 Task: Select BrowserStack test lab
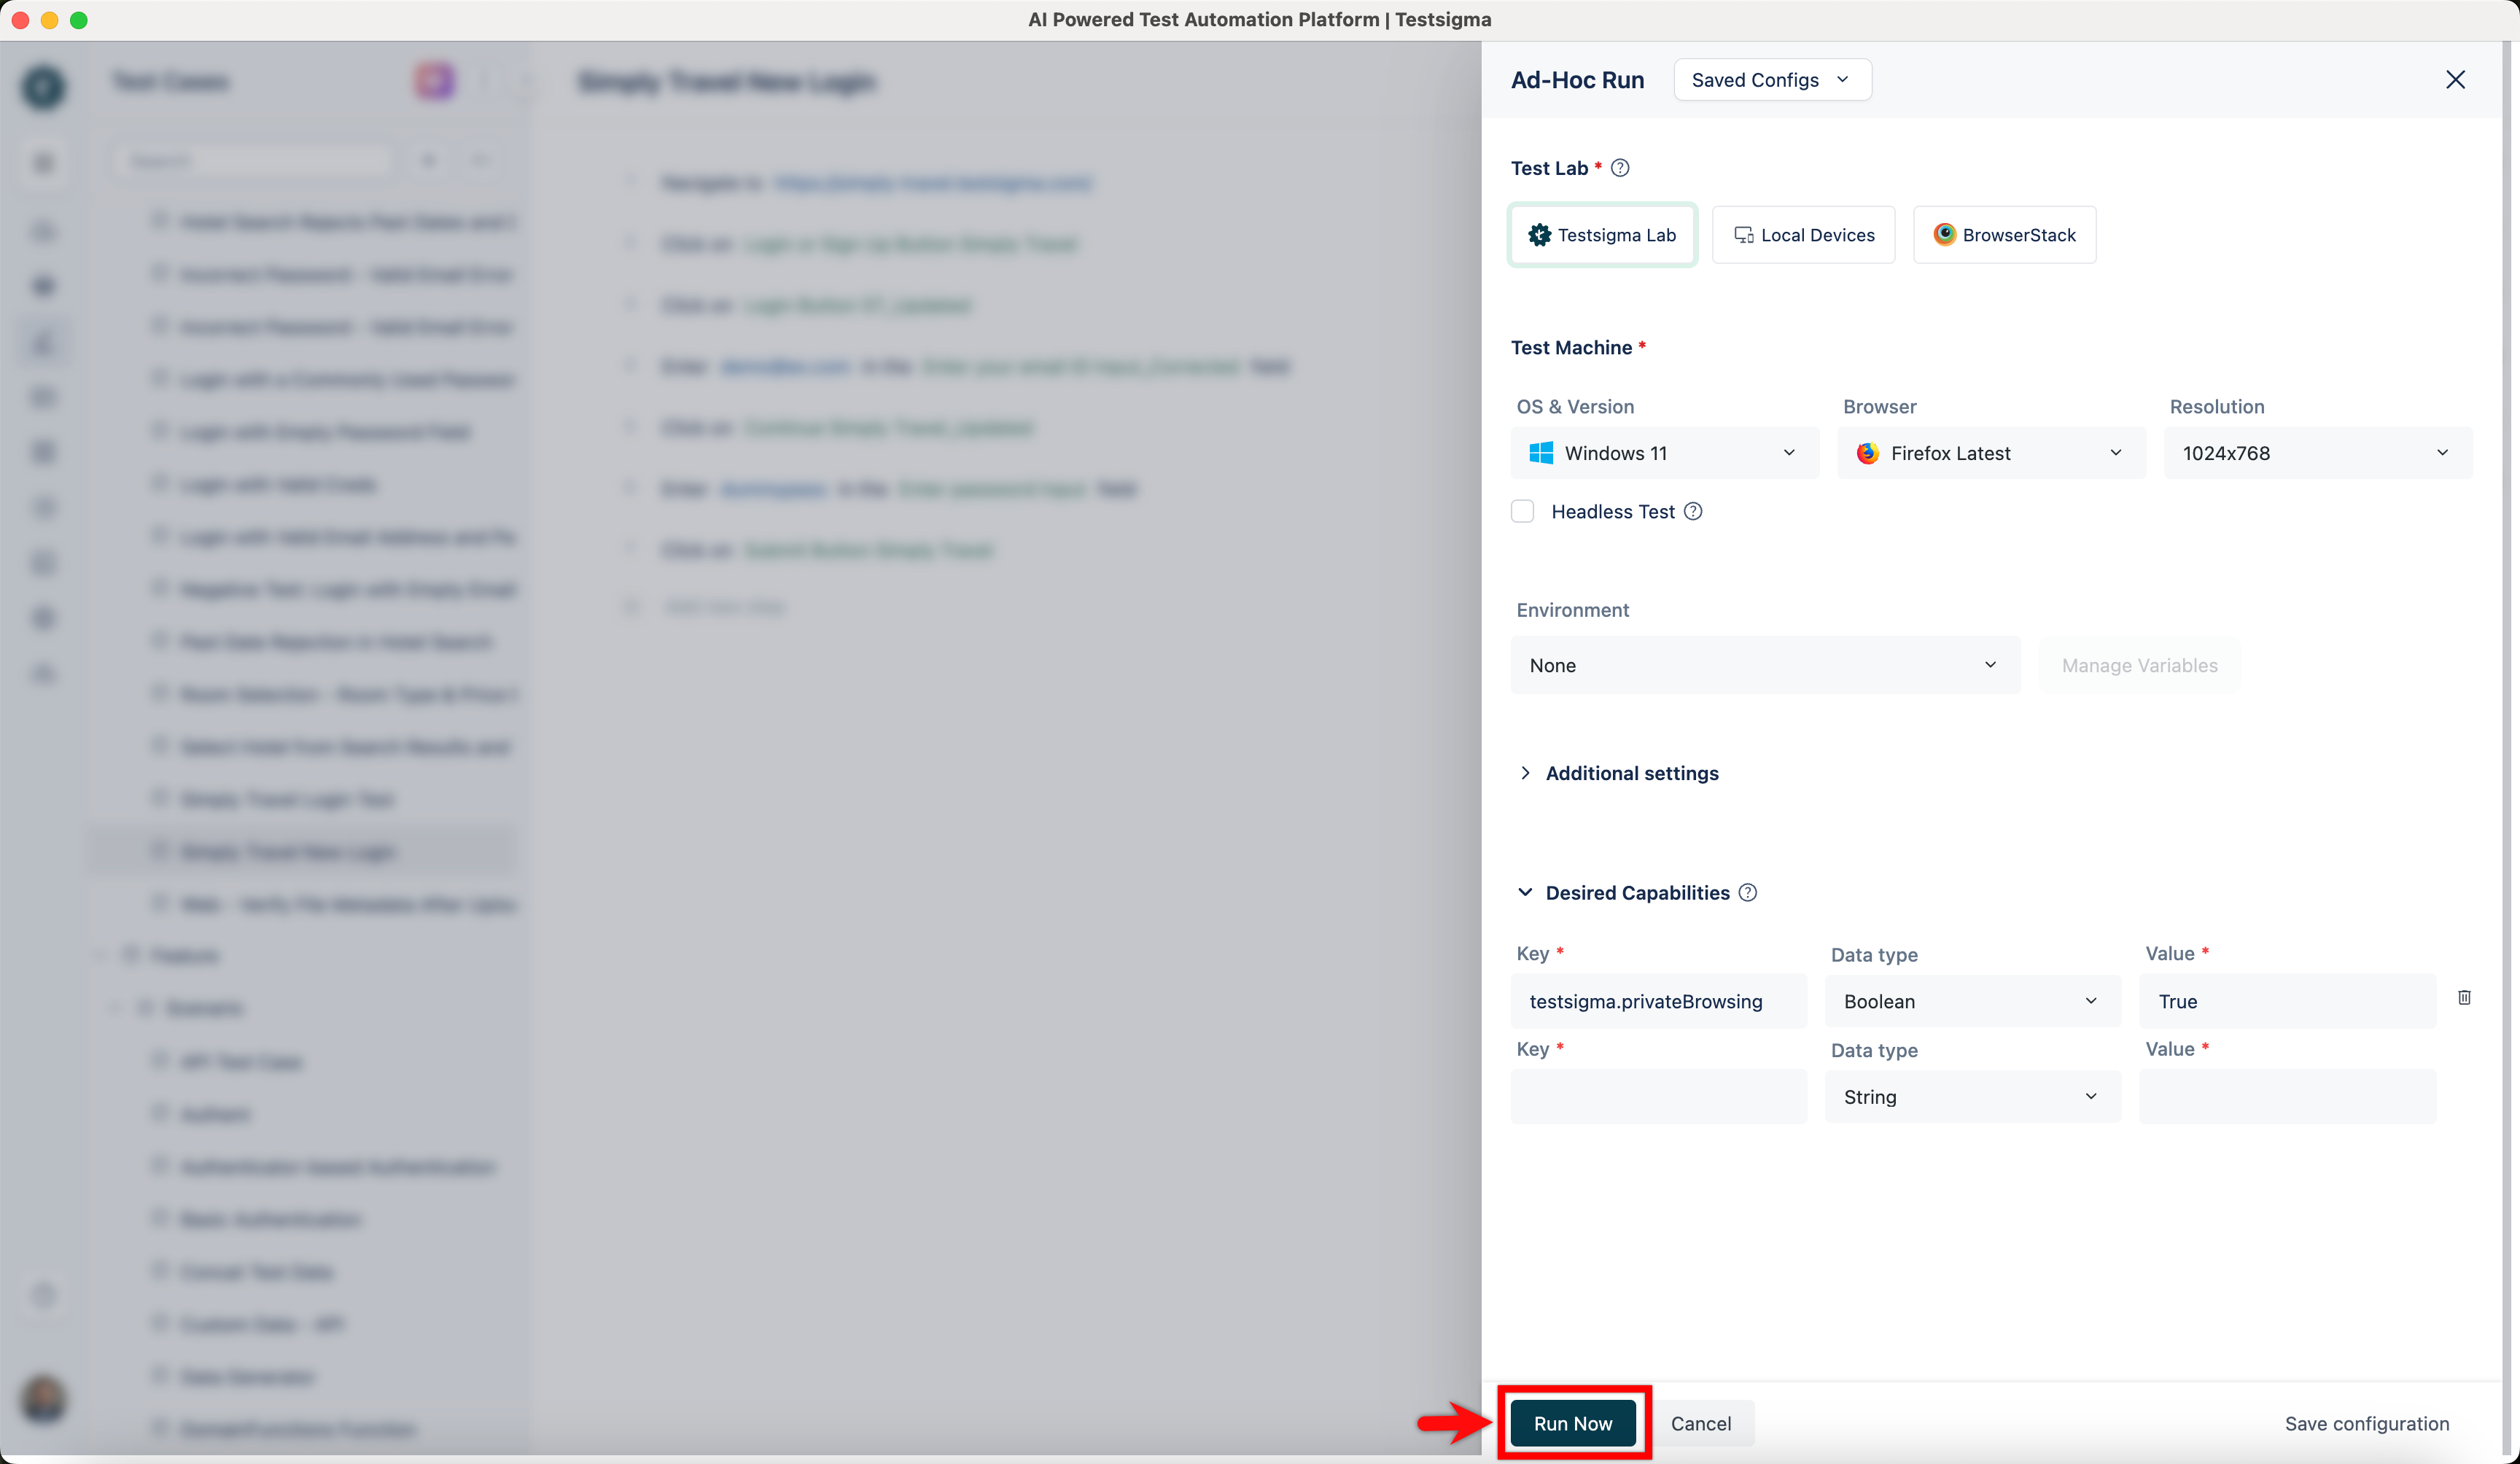(2004, 235)
